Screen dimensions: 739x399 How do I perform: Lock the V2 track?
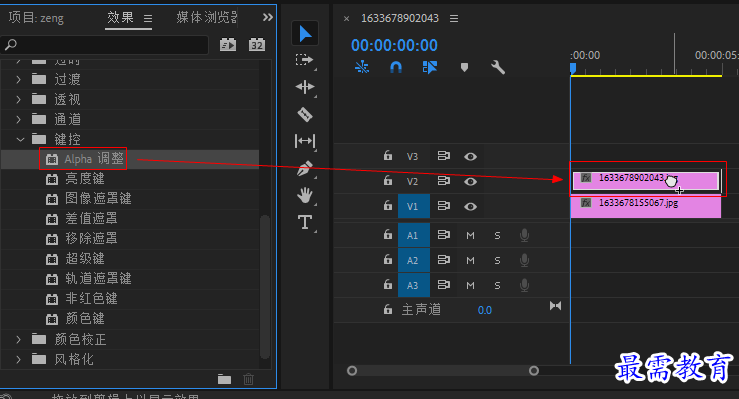pyautogui.click(x=387, y=180)
